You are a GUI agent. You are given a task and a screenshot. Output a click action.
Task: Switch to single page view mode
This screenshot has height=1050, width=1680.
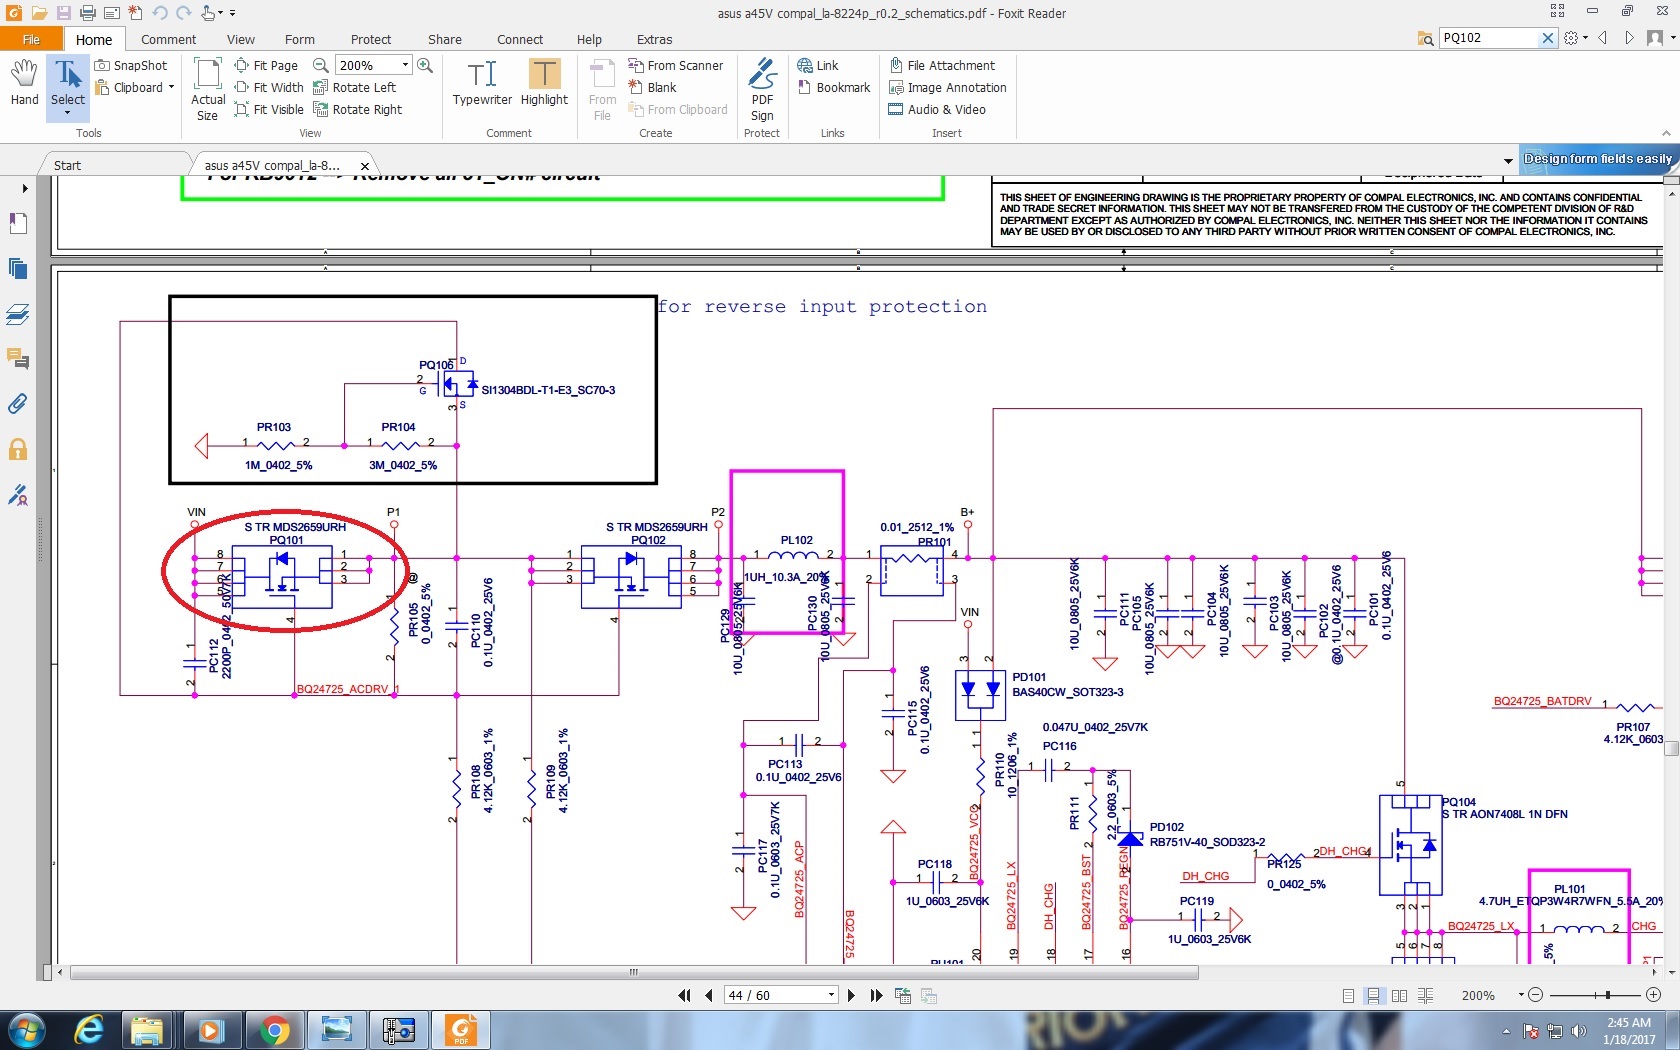pyautogui.click(x=1348, y=996)
